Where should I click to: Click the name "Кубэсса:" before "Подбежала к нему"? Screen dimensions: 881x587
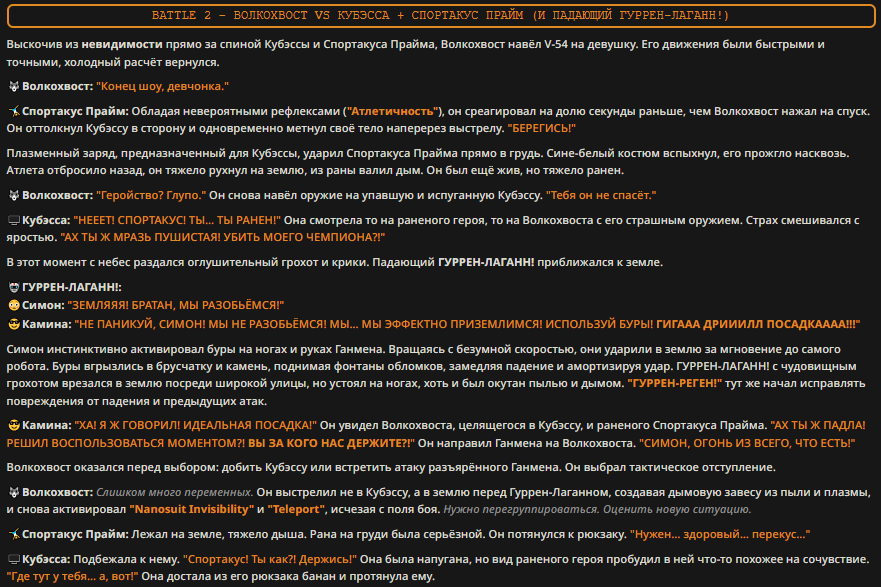tap(46, 559)
